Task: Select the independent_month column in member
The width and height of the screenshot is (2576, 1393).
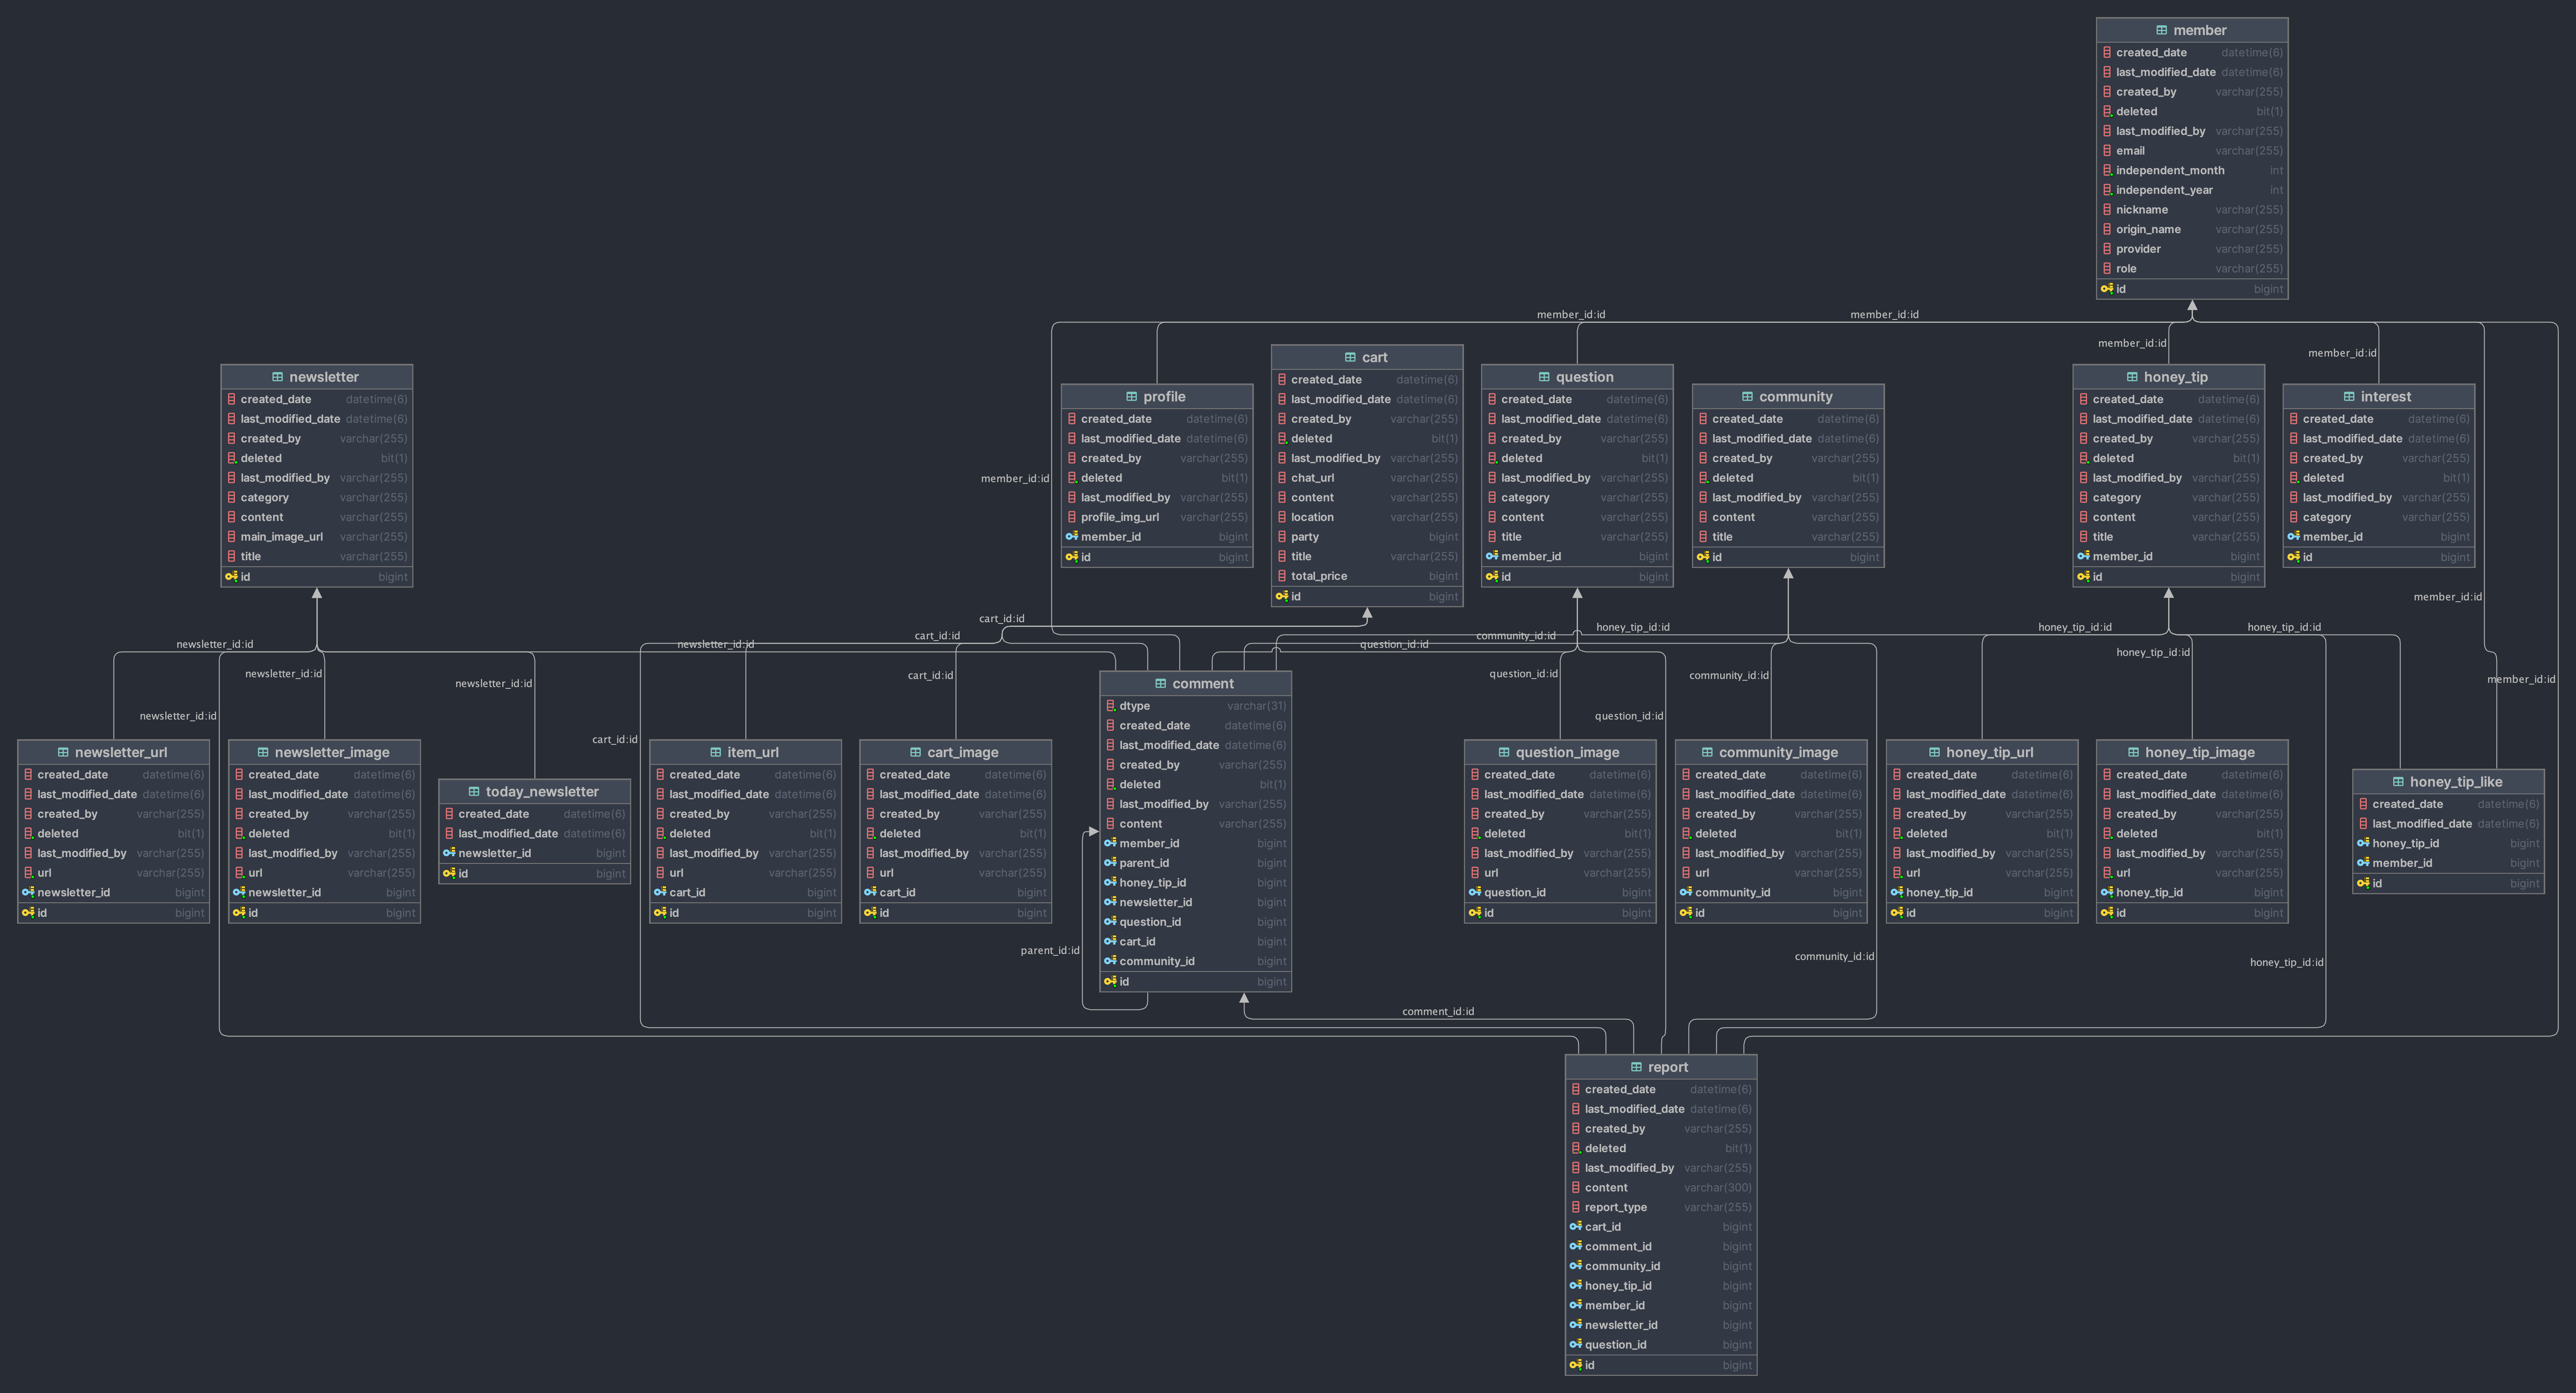Action: pos(2192,171)
